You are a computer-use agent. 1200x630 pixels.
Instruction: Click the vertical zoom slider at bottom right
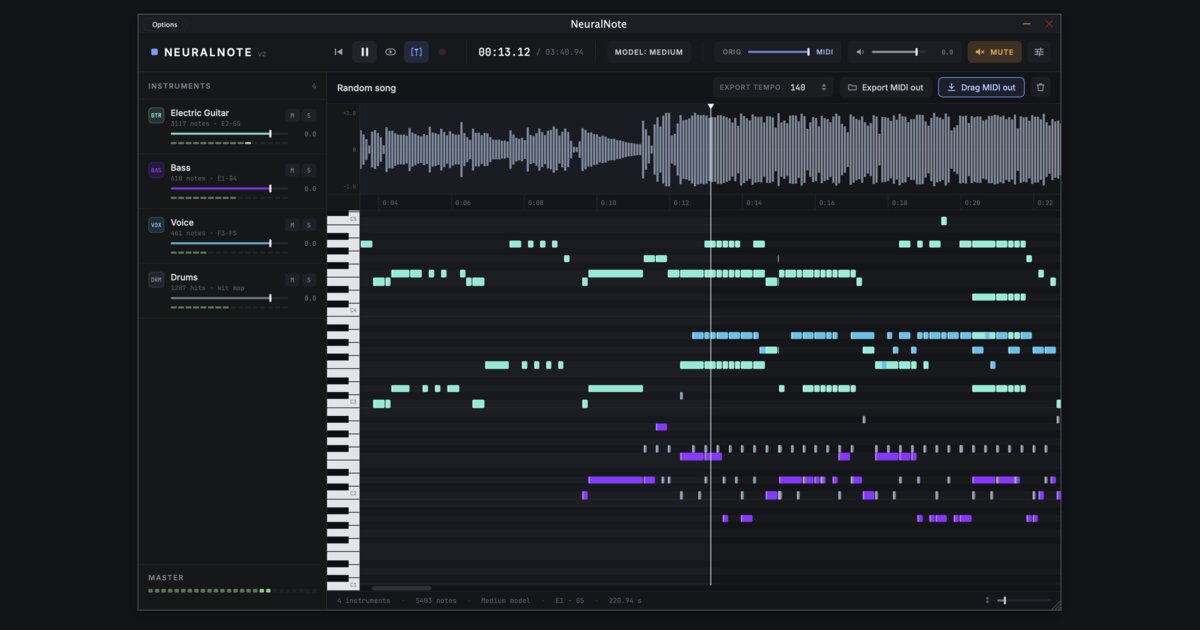click(x=1024, y=600)
